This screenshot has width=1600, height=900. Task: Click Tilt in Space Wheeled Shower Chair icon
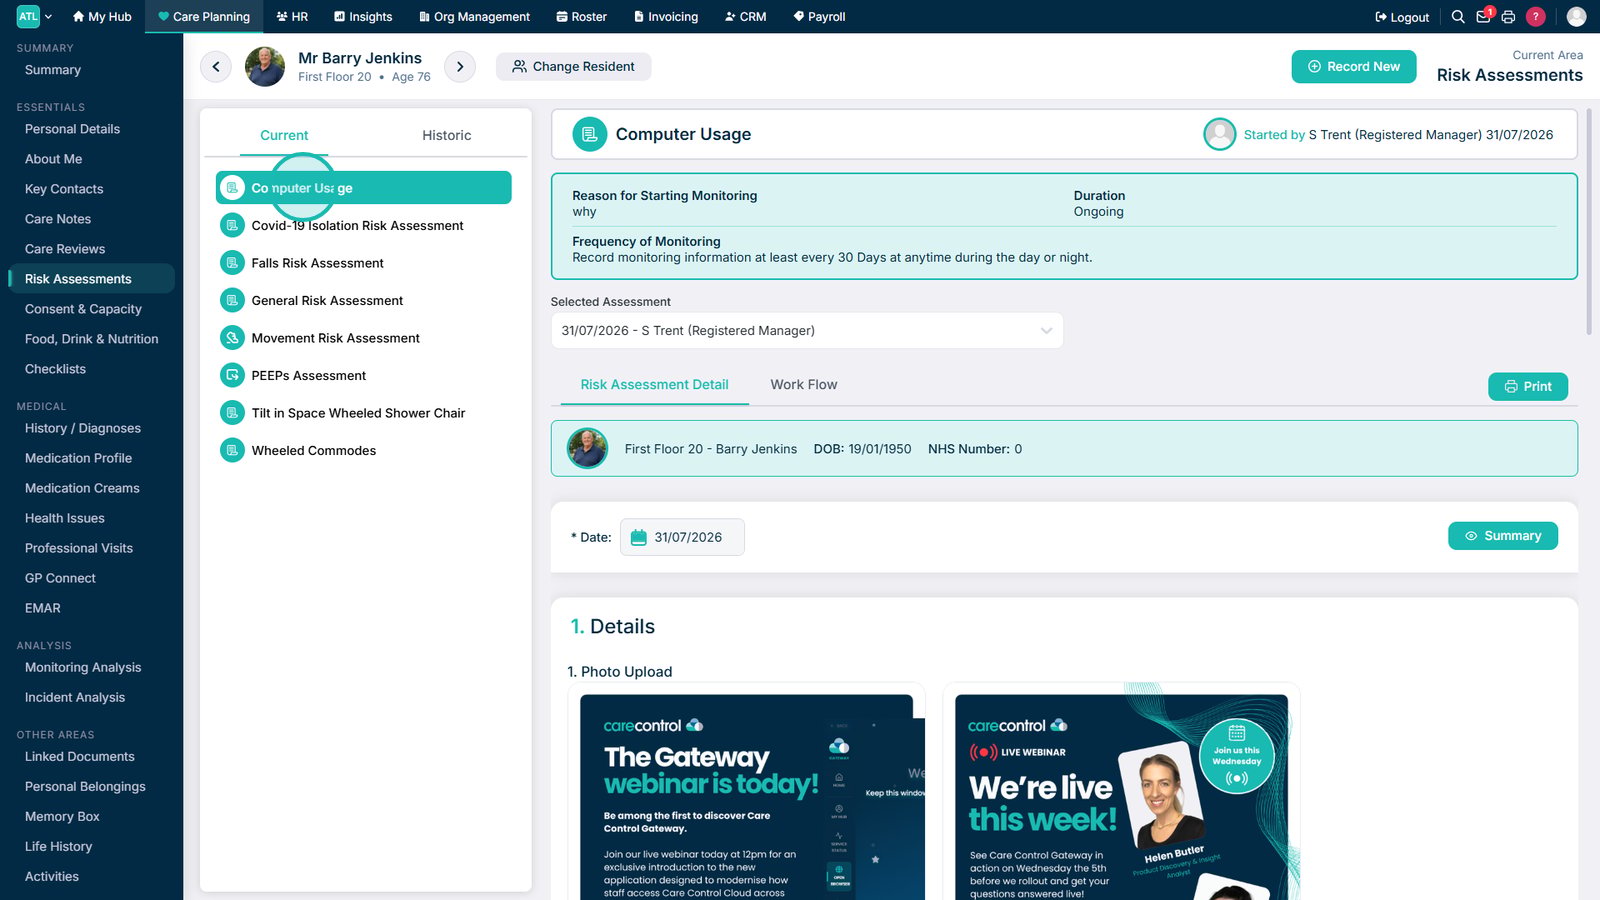(232, 413)
